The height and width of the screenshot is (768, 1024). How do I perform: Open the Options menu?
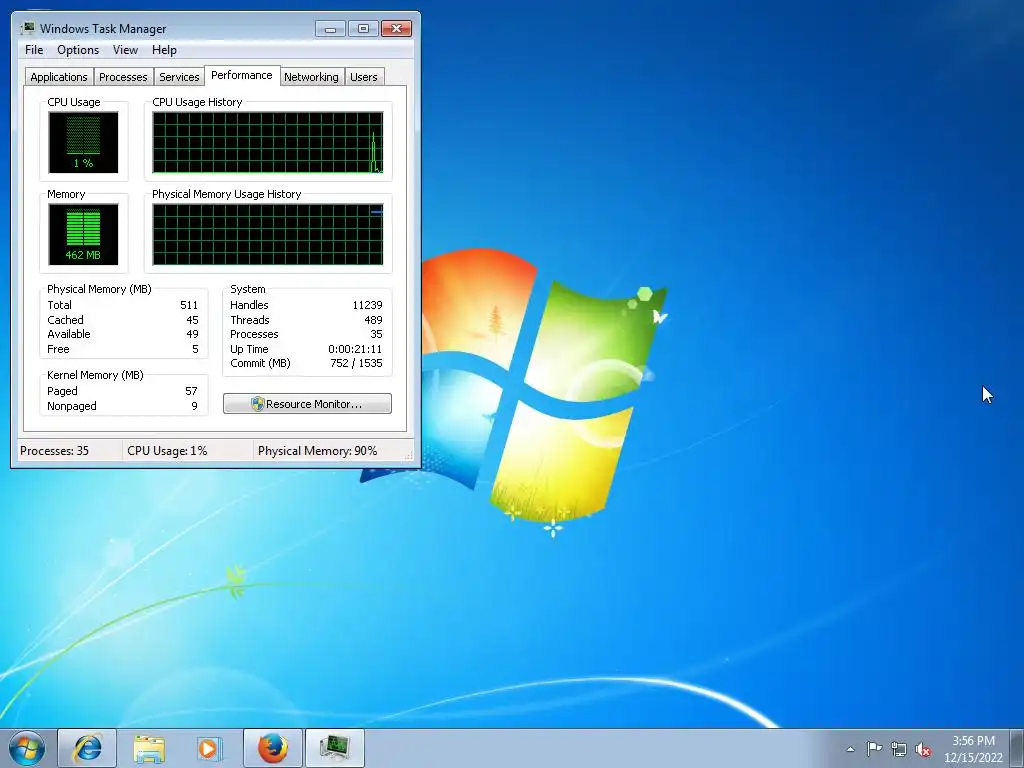78,50
